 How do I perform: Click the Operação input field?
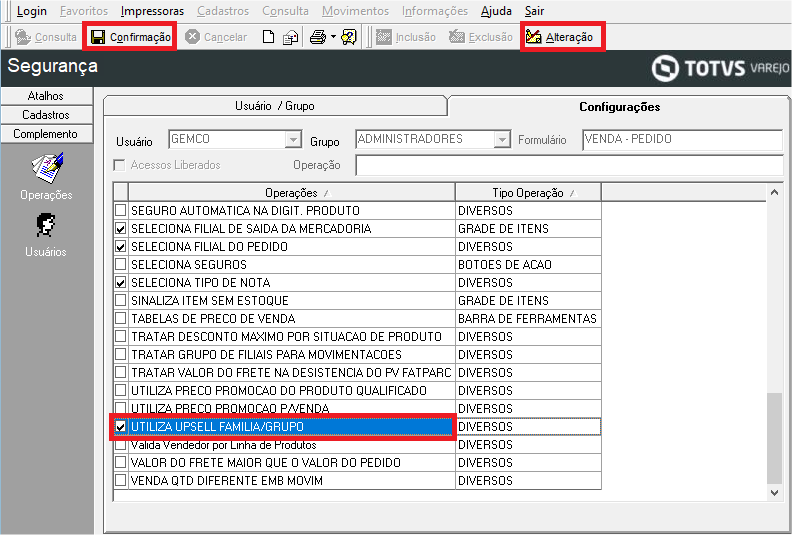569,165
